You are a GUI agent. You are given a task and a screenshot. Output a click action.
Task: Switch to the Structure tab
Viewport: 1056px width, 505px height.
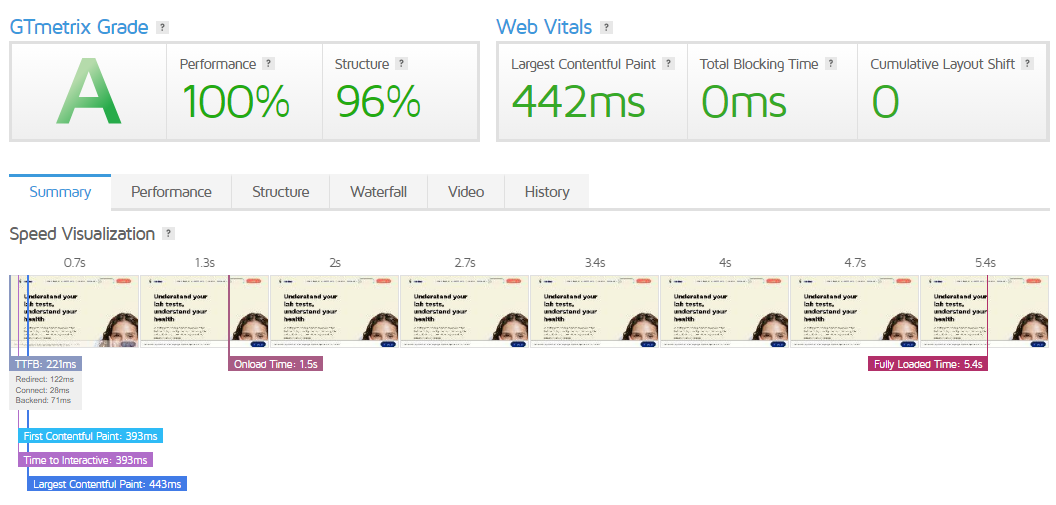281,192
